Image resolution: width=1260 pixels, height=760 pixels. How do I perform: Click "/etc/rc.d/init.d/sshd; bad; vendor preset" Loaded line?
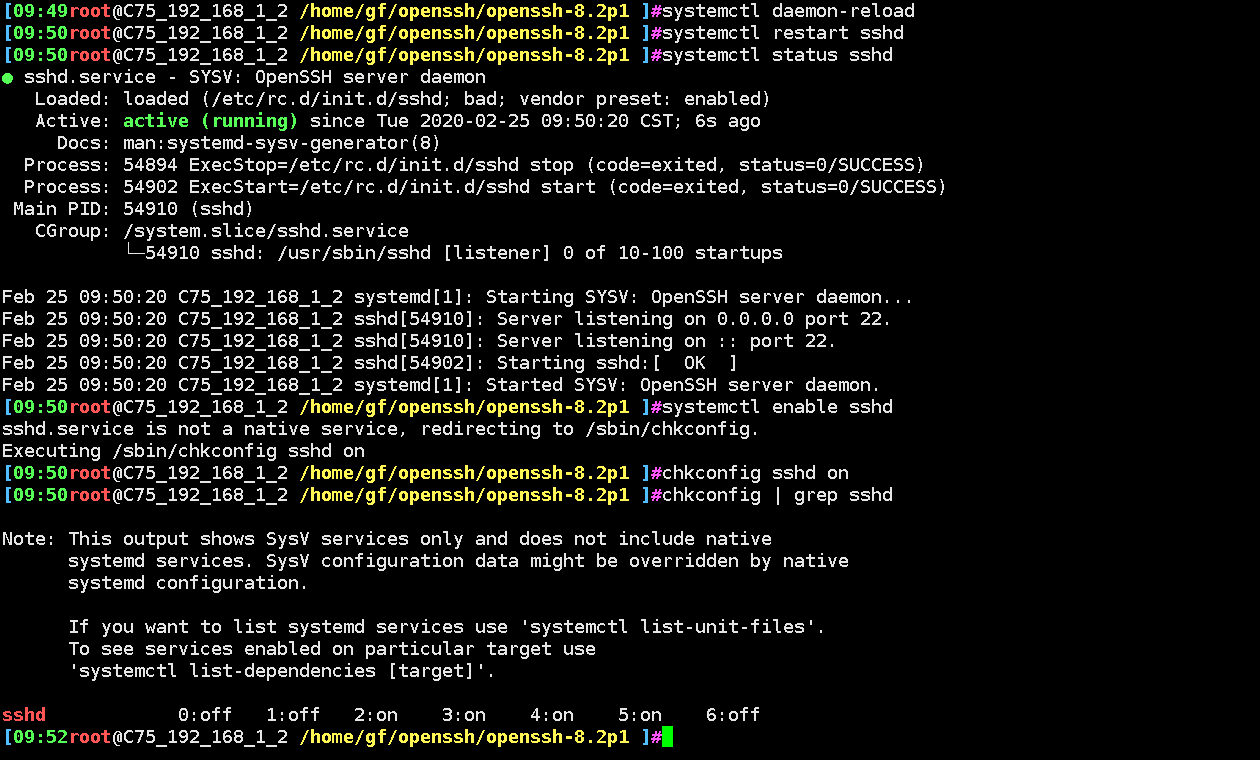[403, 99]
